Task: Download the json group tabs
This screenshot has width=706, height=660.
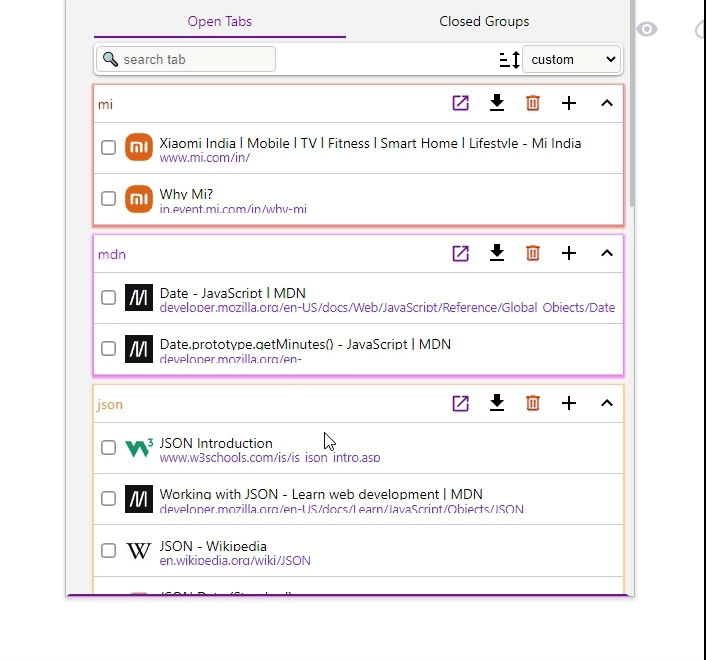Action: [x=497, y=403]
